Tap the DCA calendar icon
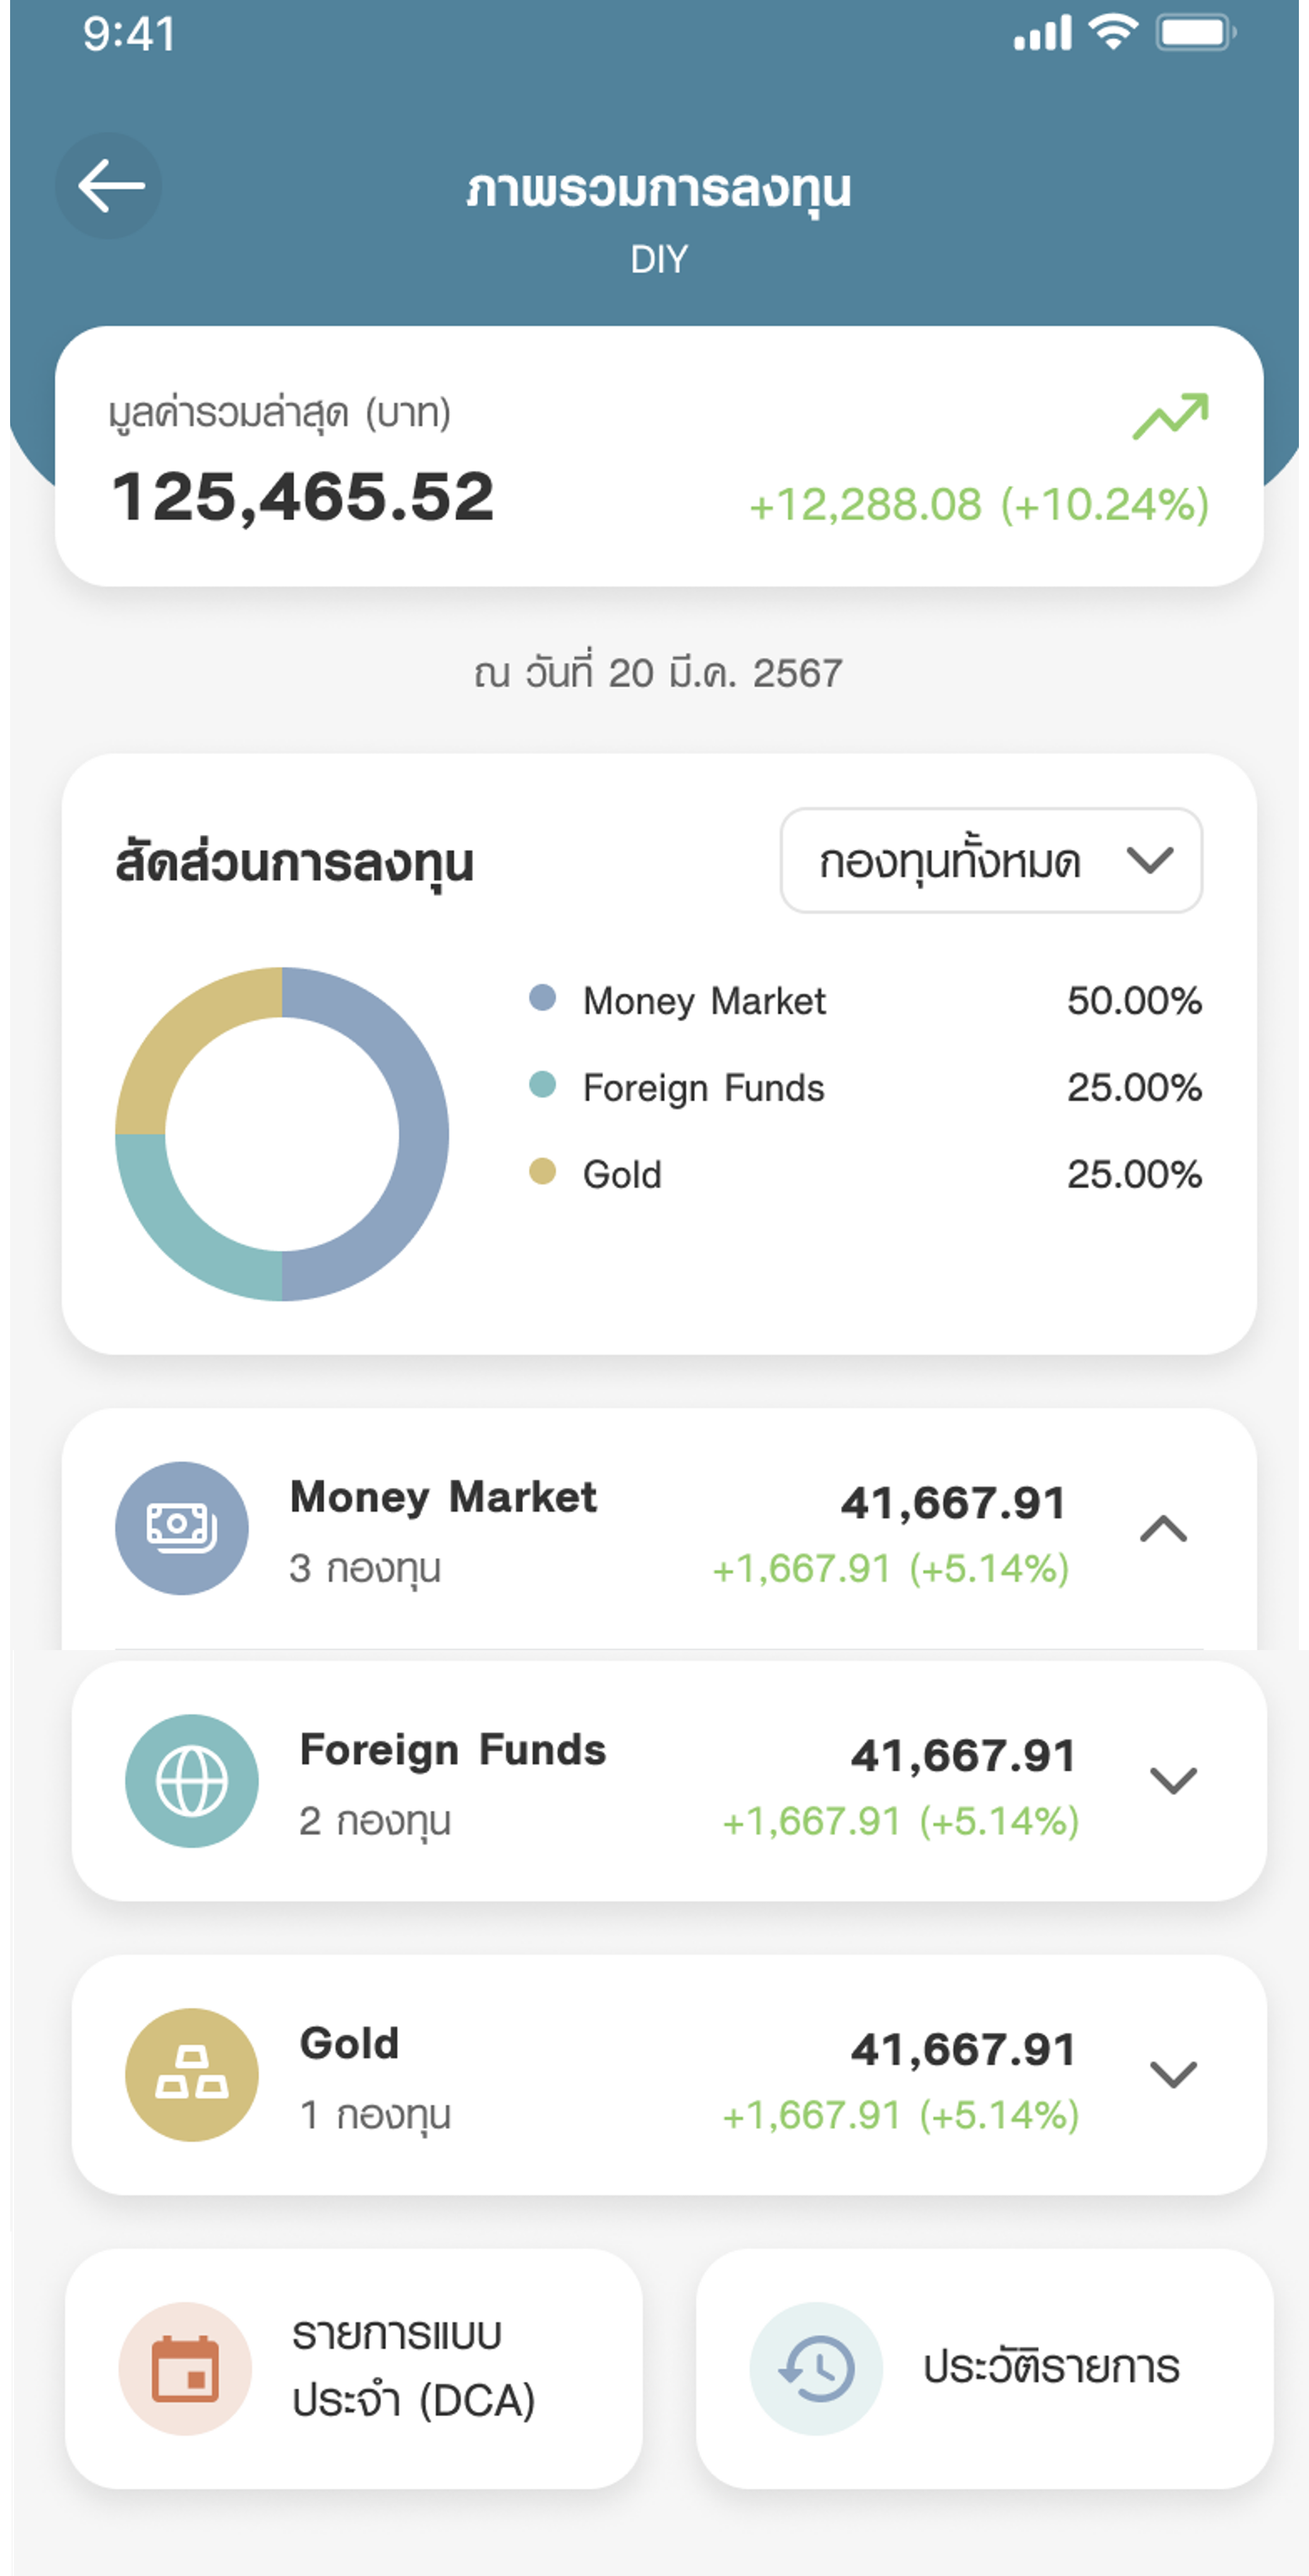1309x2576 pixels. pos(185,2368)
